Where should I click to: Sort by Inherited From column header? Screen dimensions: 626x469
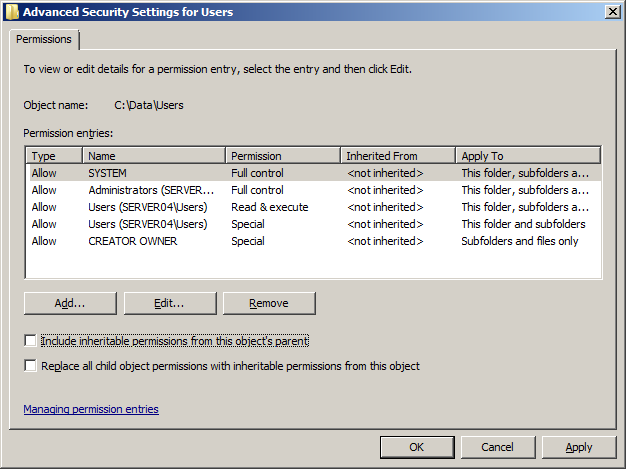(x=397, y=156)
